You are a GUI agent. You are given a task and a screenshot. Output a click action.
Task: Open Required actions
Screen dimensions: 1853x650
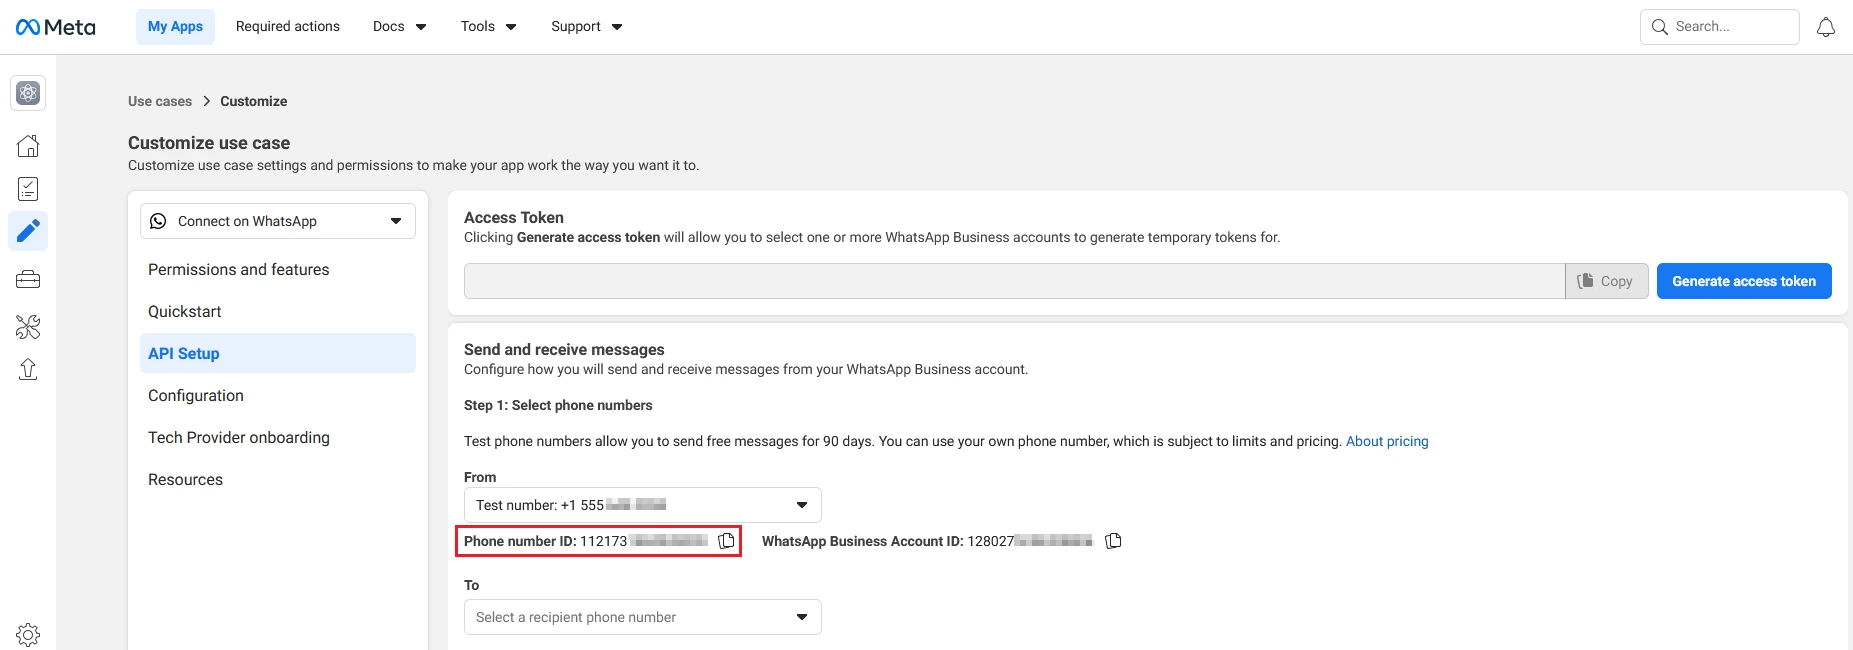click(288, 27)
